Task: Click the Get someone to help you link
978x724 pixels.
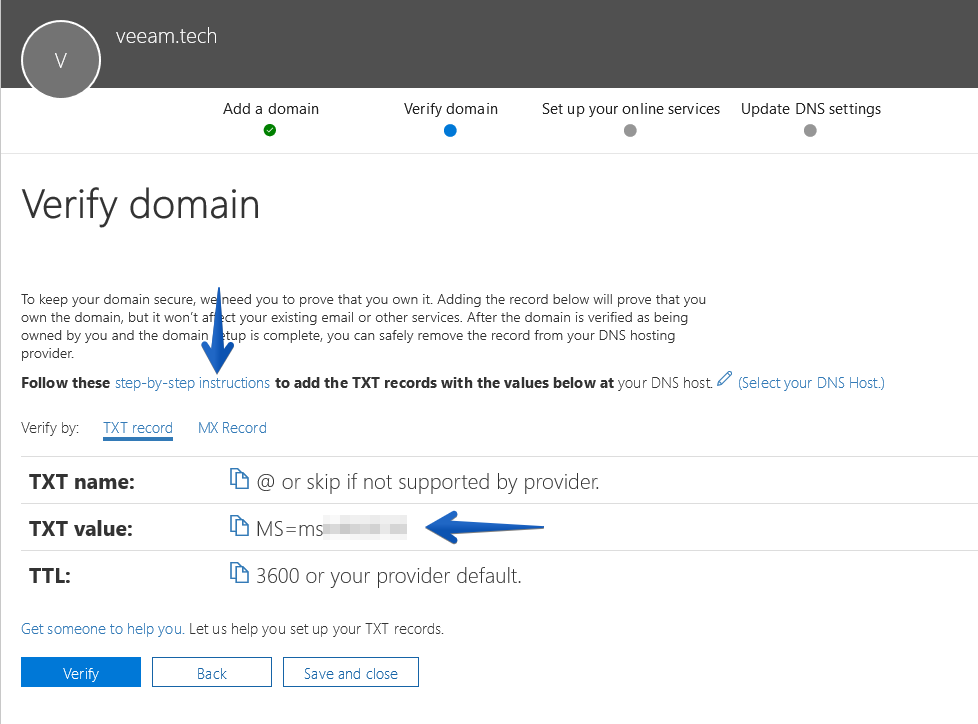Action: (103, 629)
